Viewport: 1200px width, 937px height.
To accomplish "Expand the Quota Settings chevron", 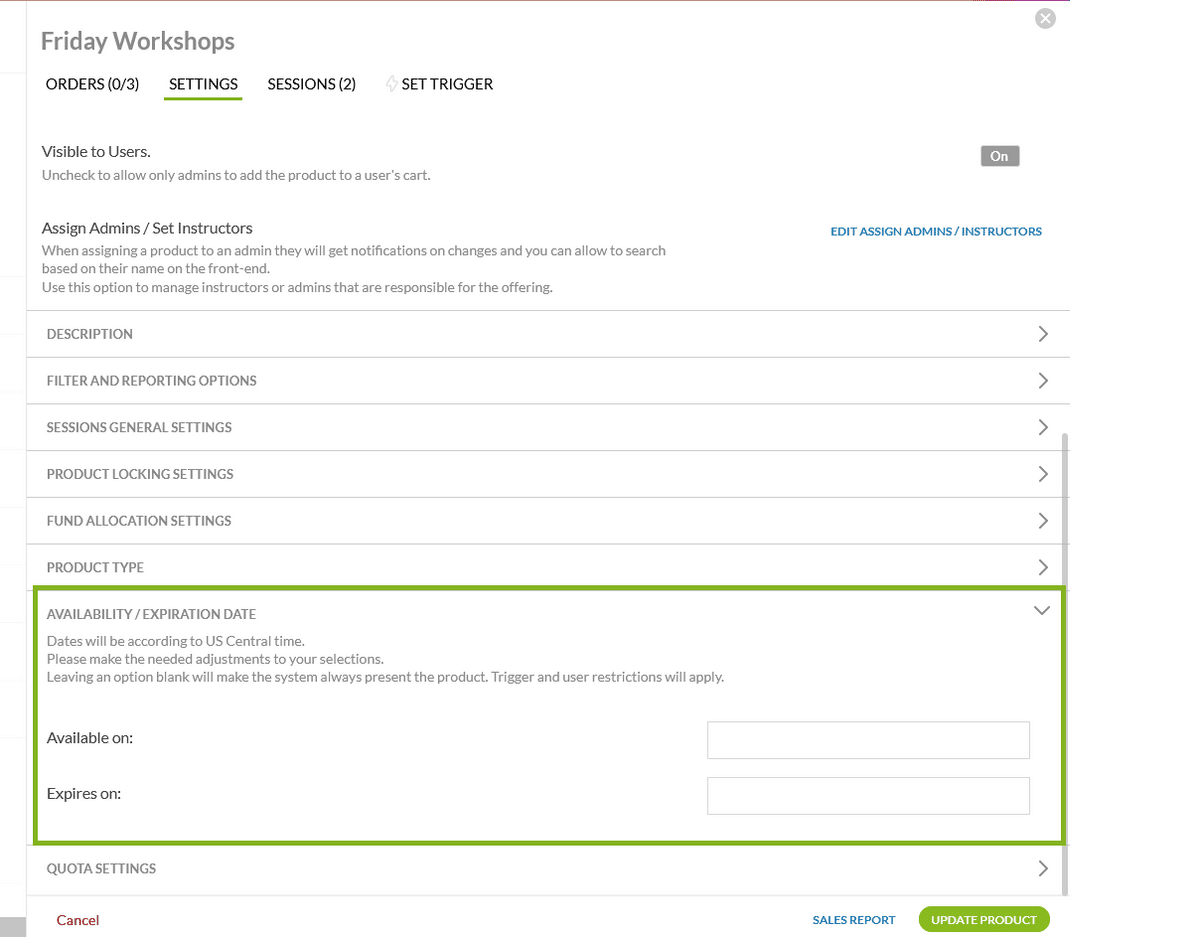I will [x=1042, y=868].
